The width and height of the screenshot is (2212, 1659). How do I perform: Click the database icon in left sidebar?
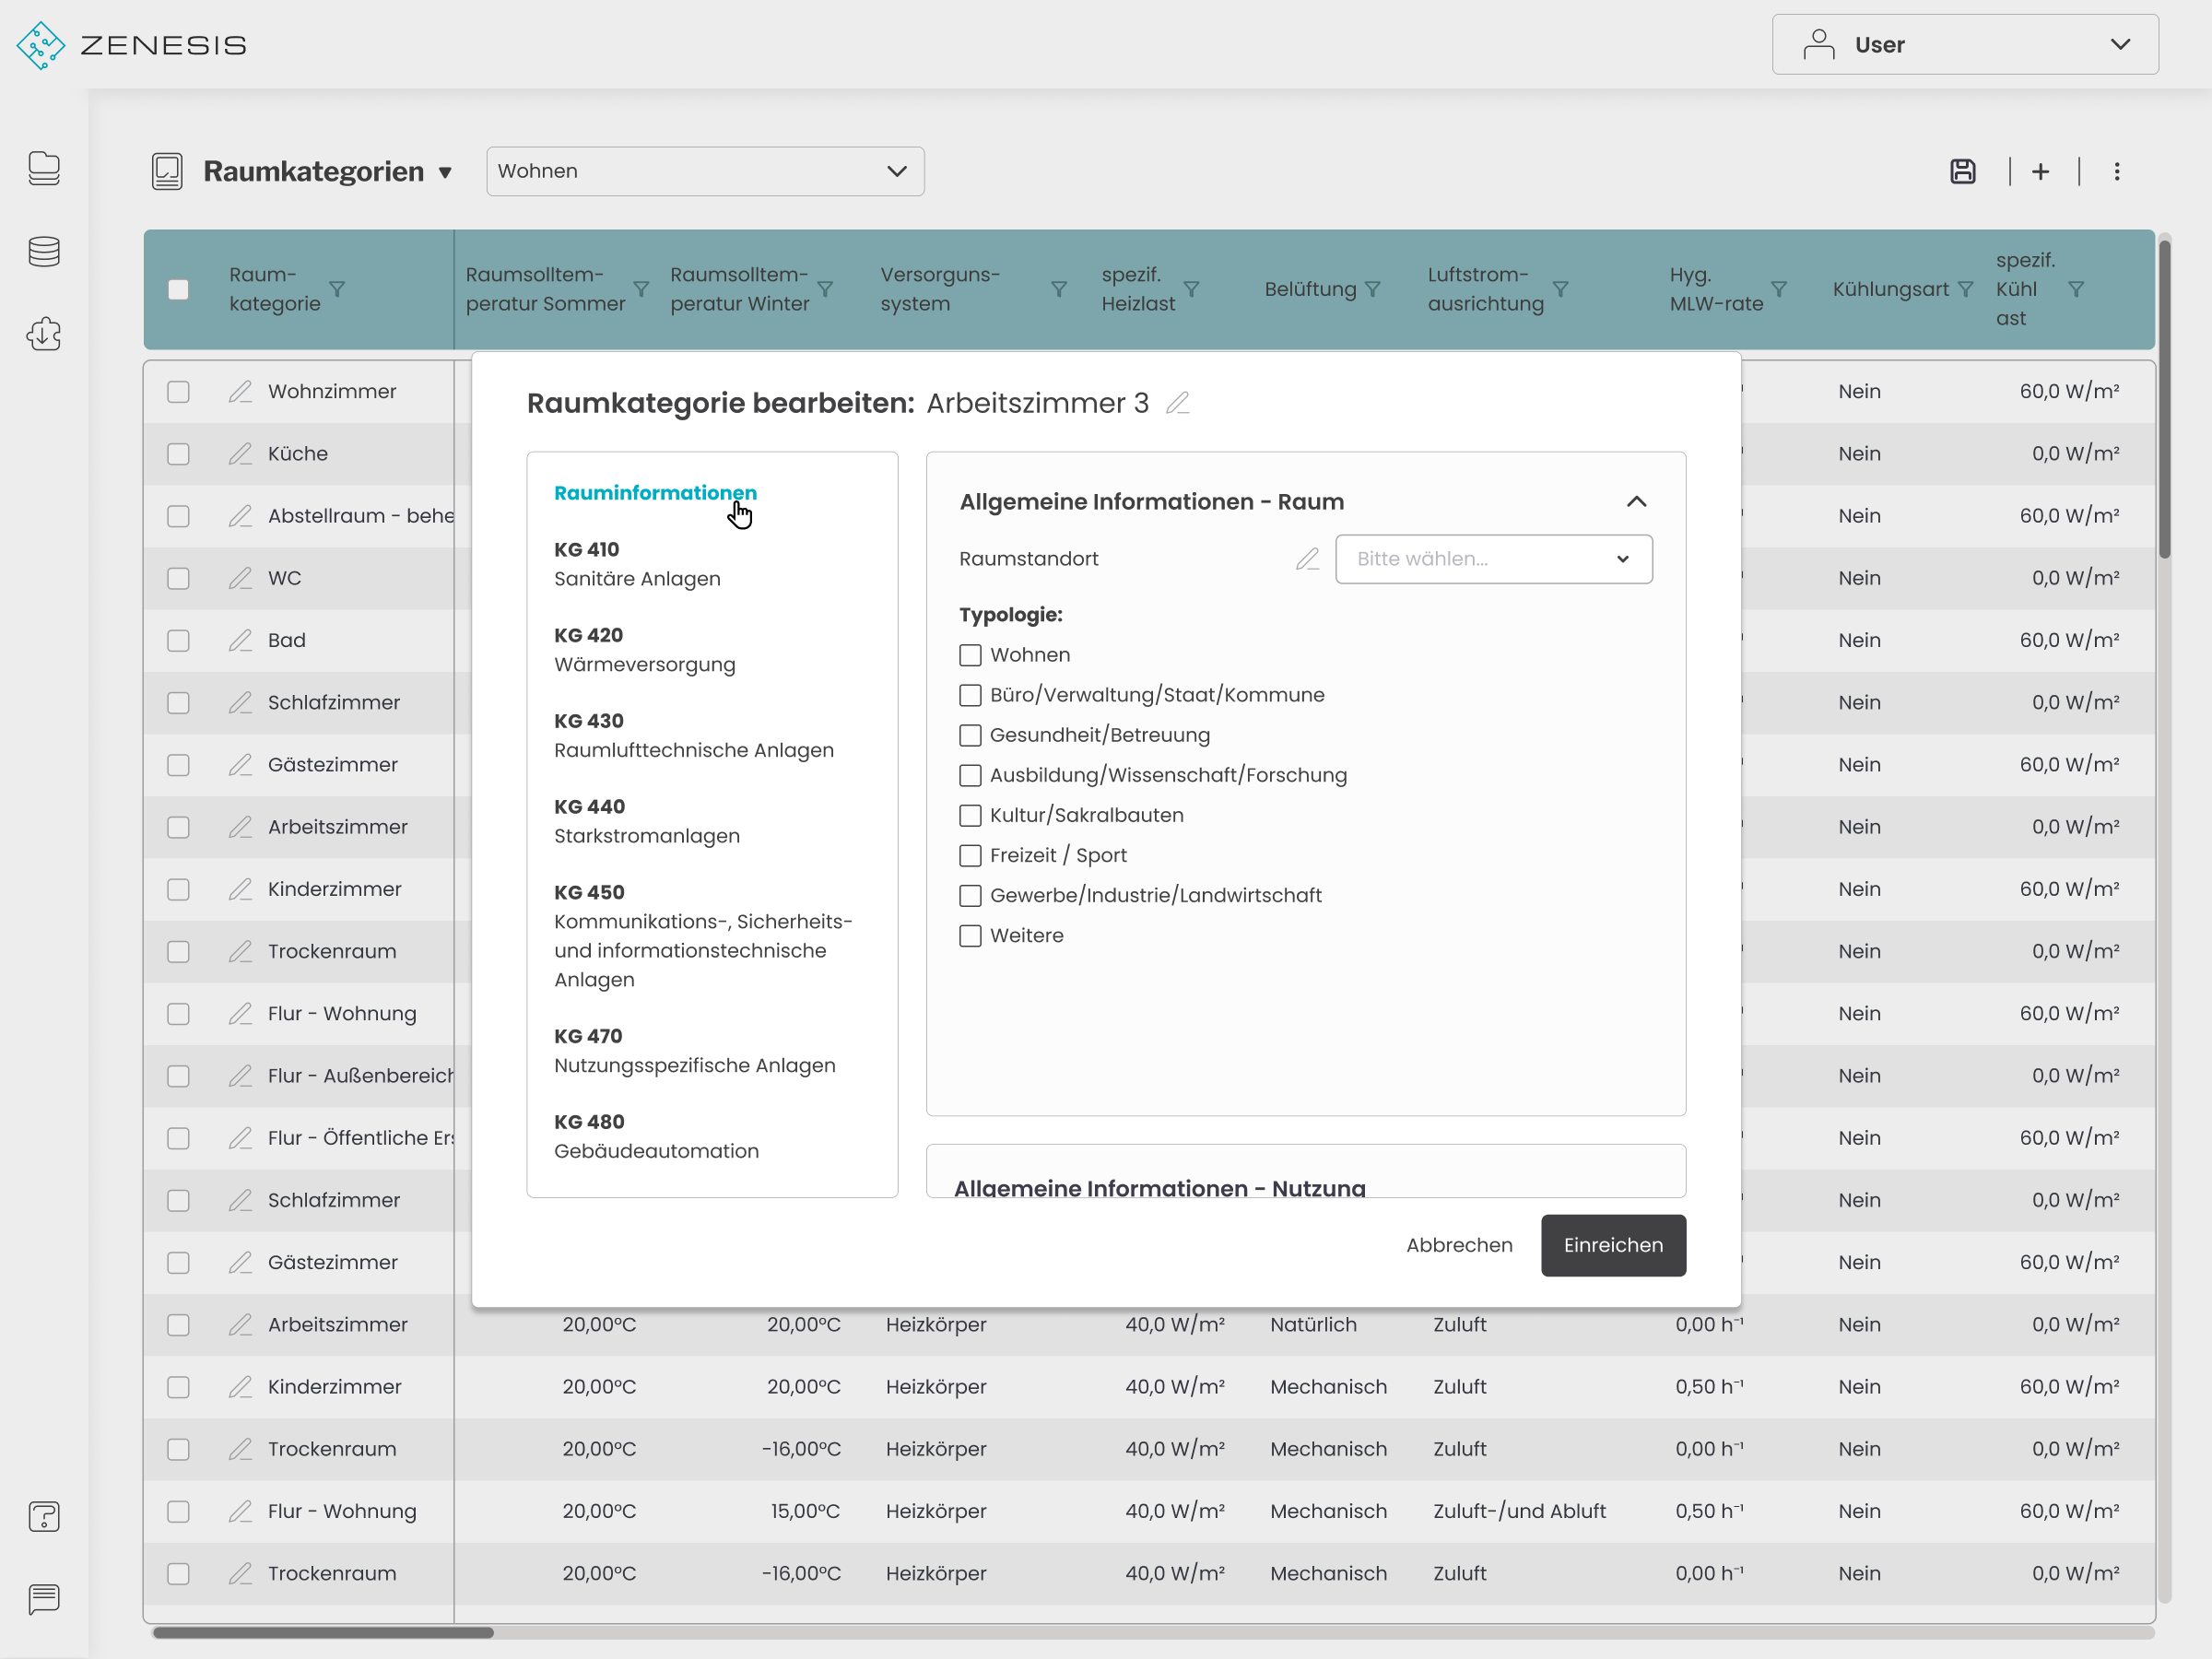(x=44, y=251)
